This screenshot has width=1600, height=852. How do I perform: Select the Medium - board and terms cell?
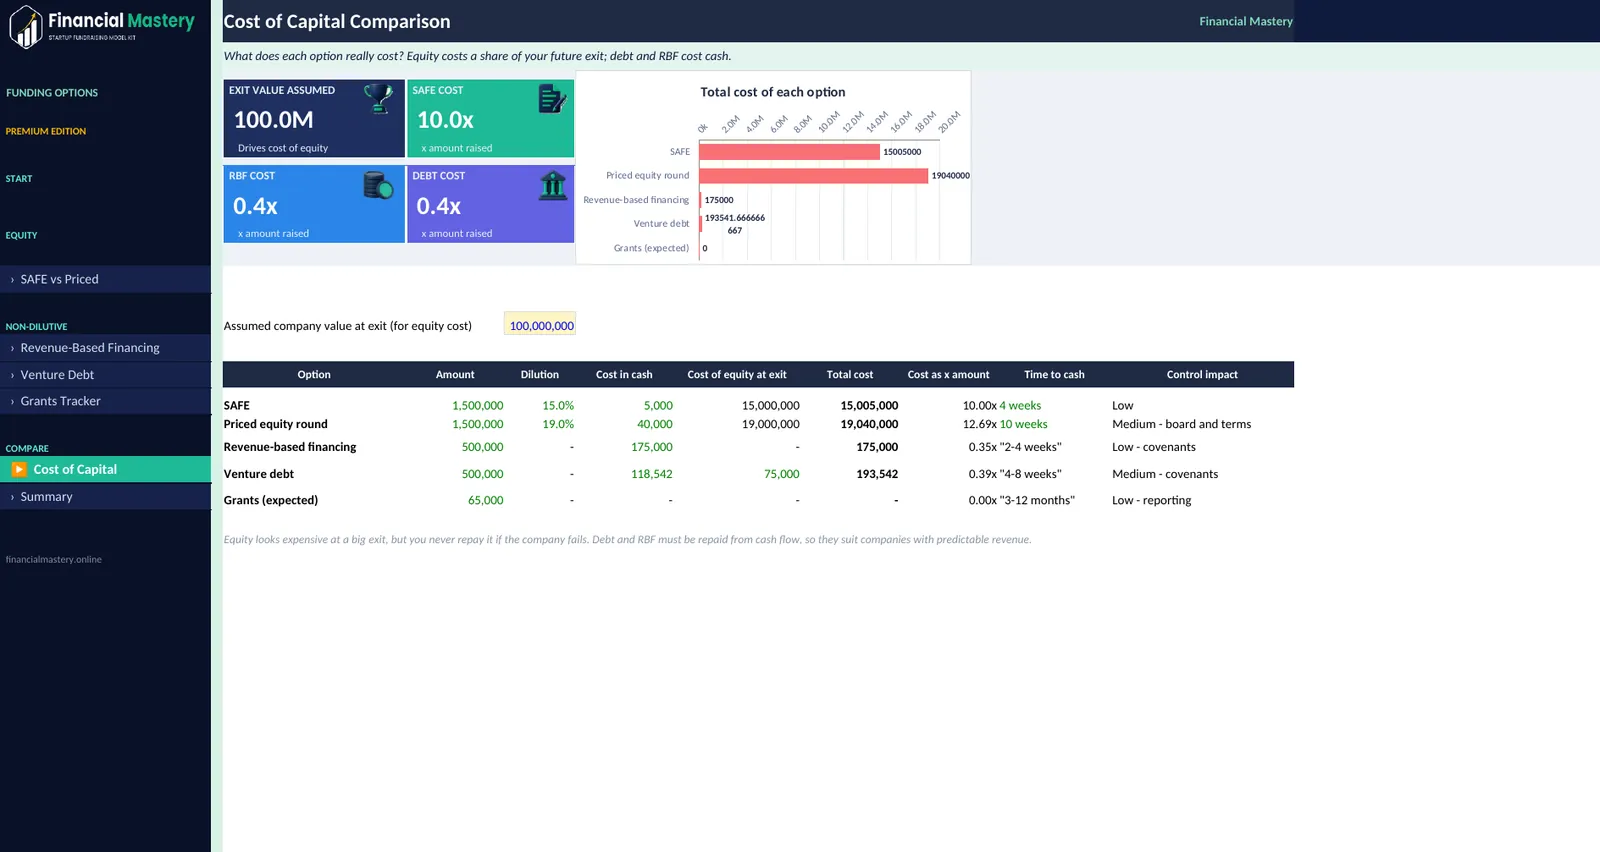(1182, 424)
